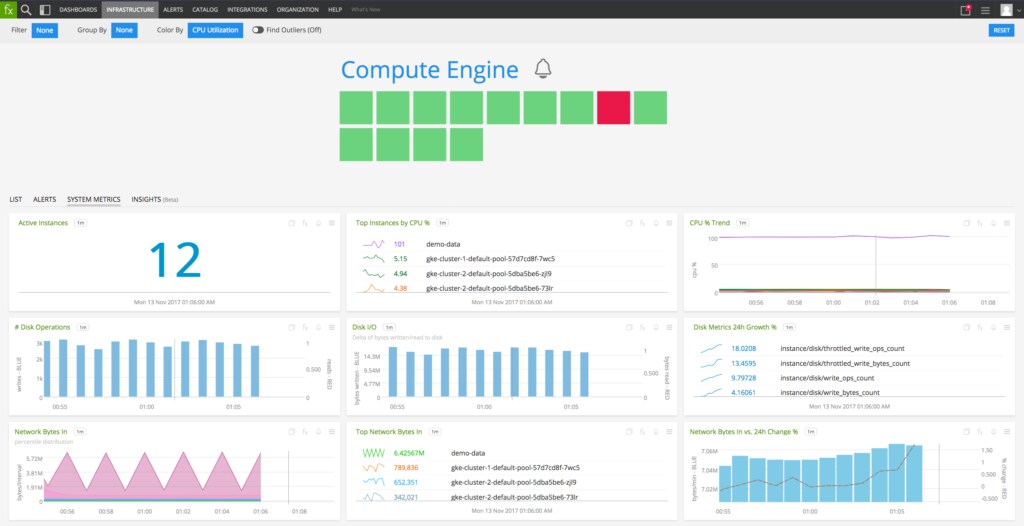This screenshot has height=526, width=1024.
Task: Click the RESET button
Action: click(1001, 30)
